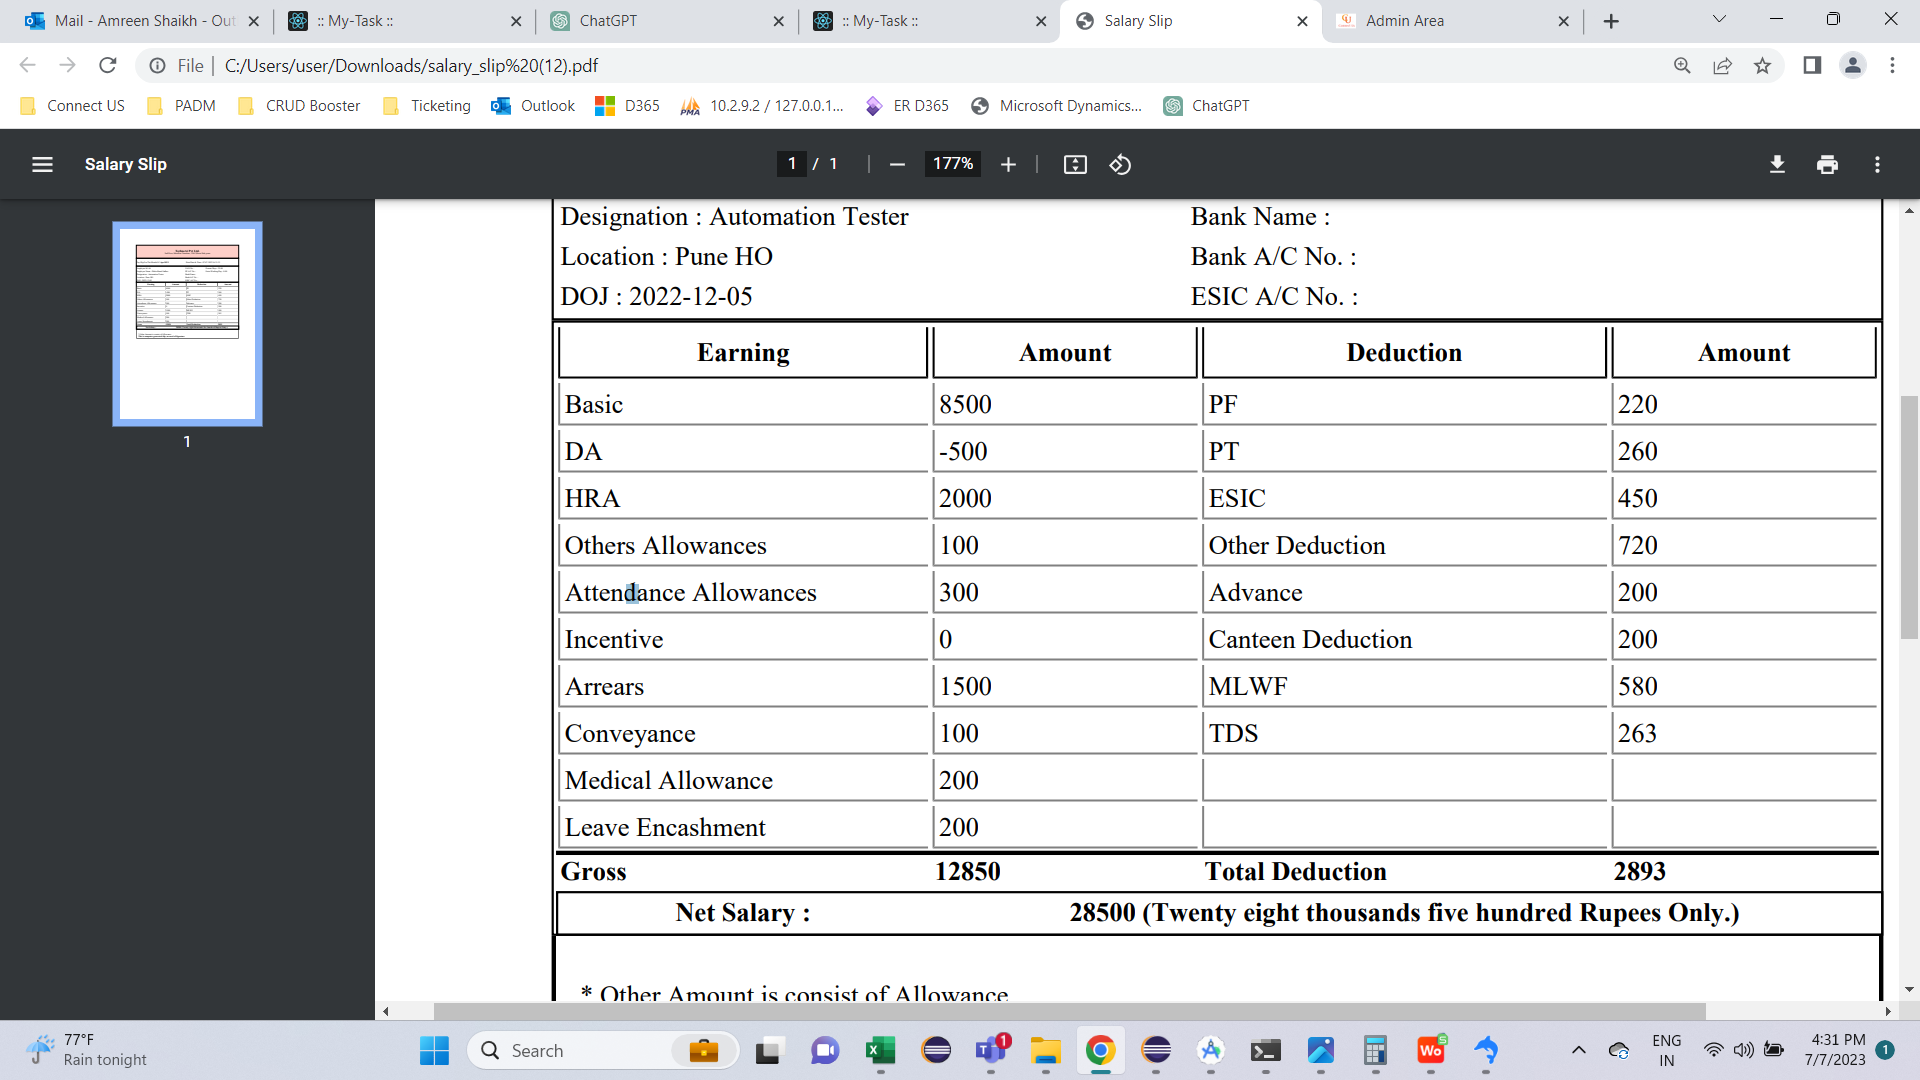1920x1080 pixels.
Task: Show hidden system tray icons
Action: pos(1578,1050)
